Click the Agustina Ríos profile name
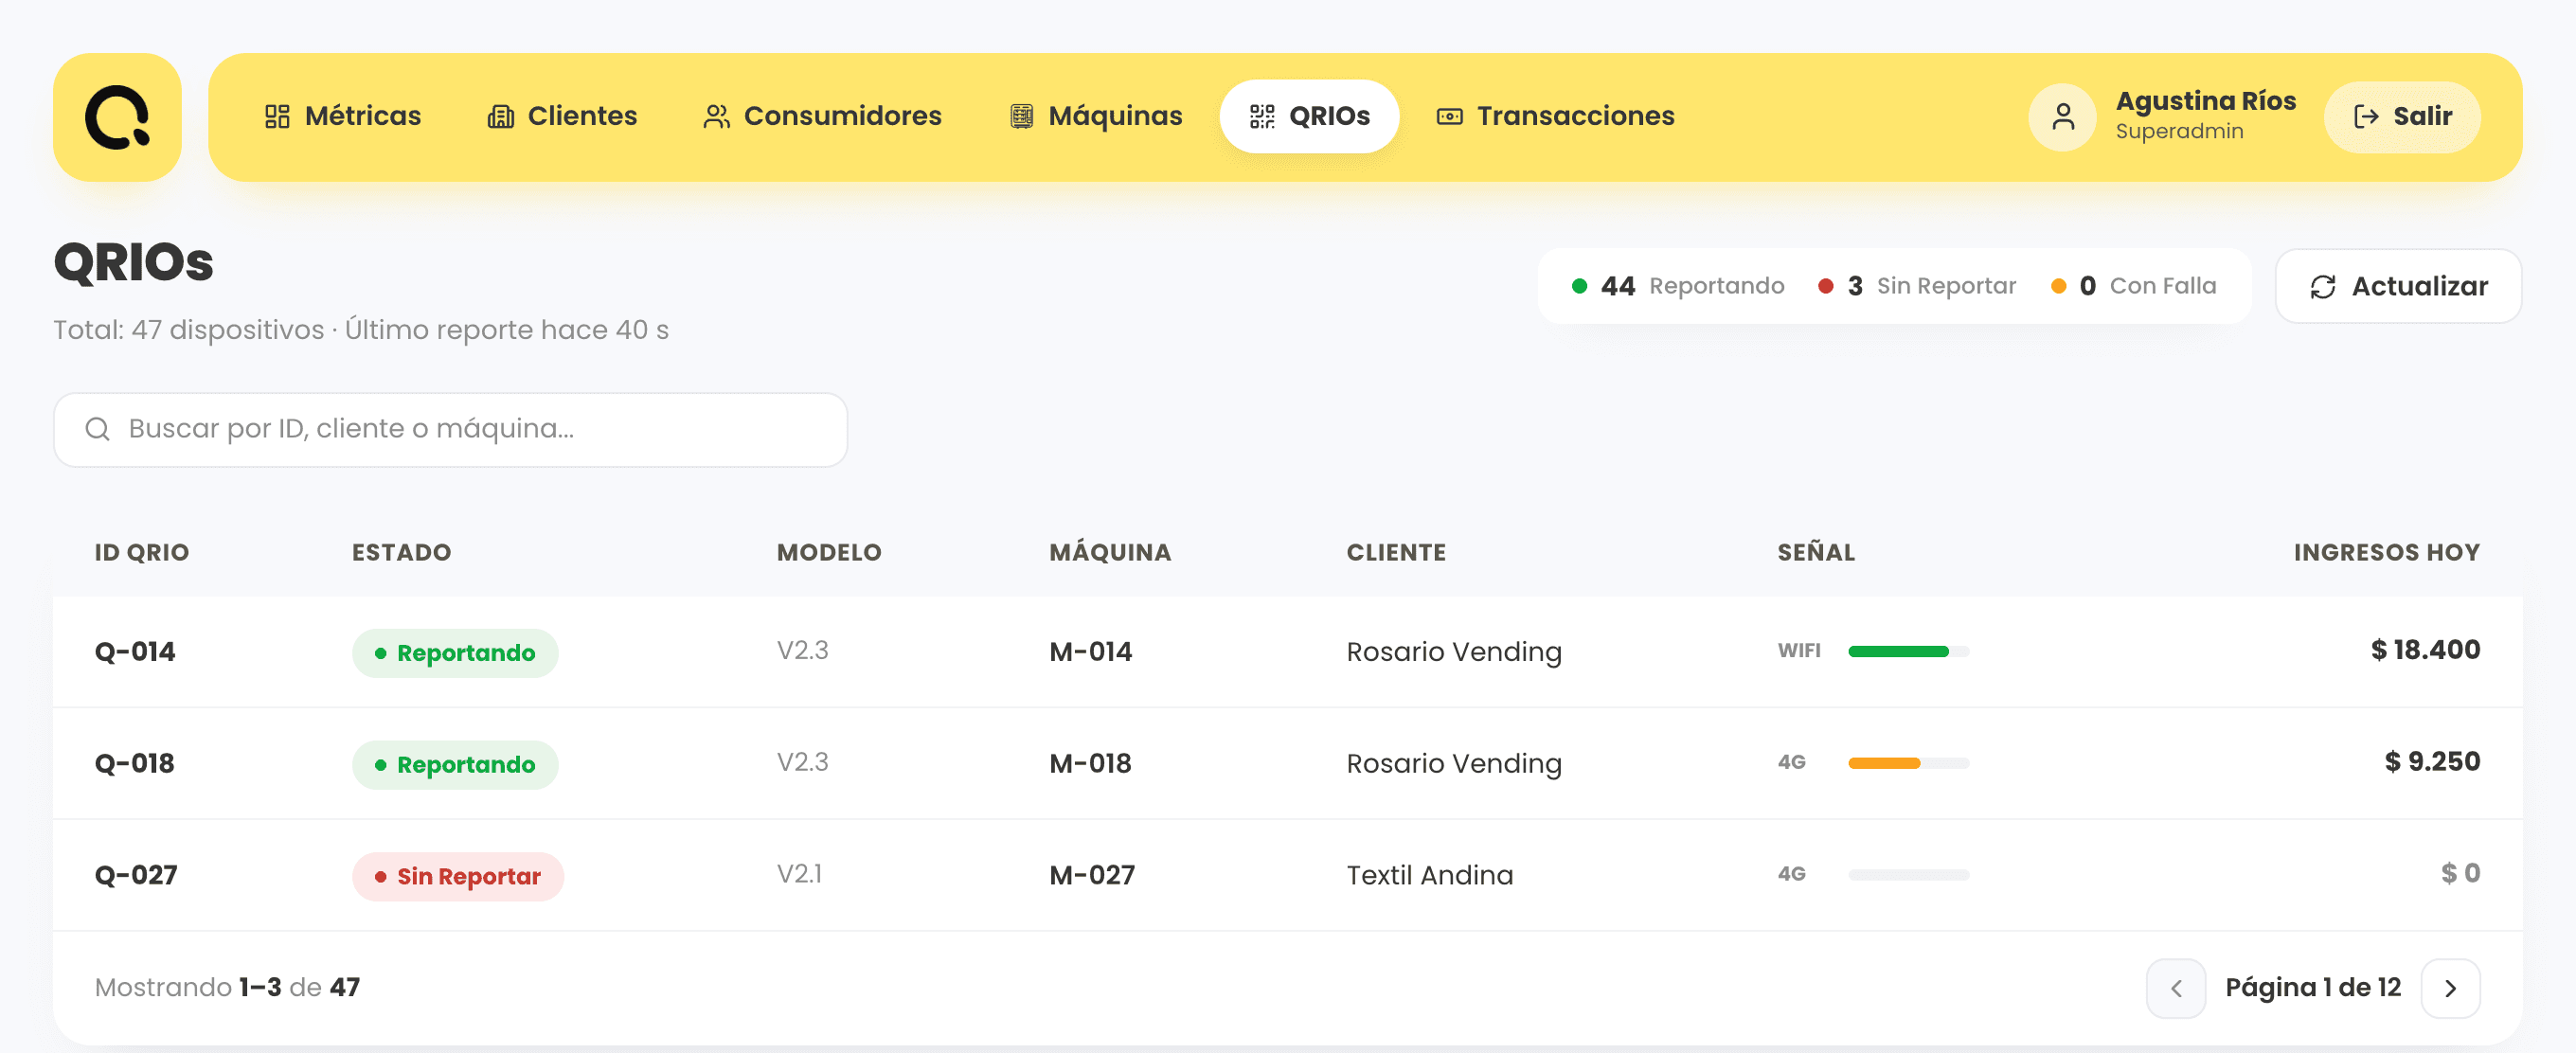 [x=2205, y=101]
